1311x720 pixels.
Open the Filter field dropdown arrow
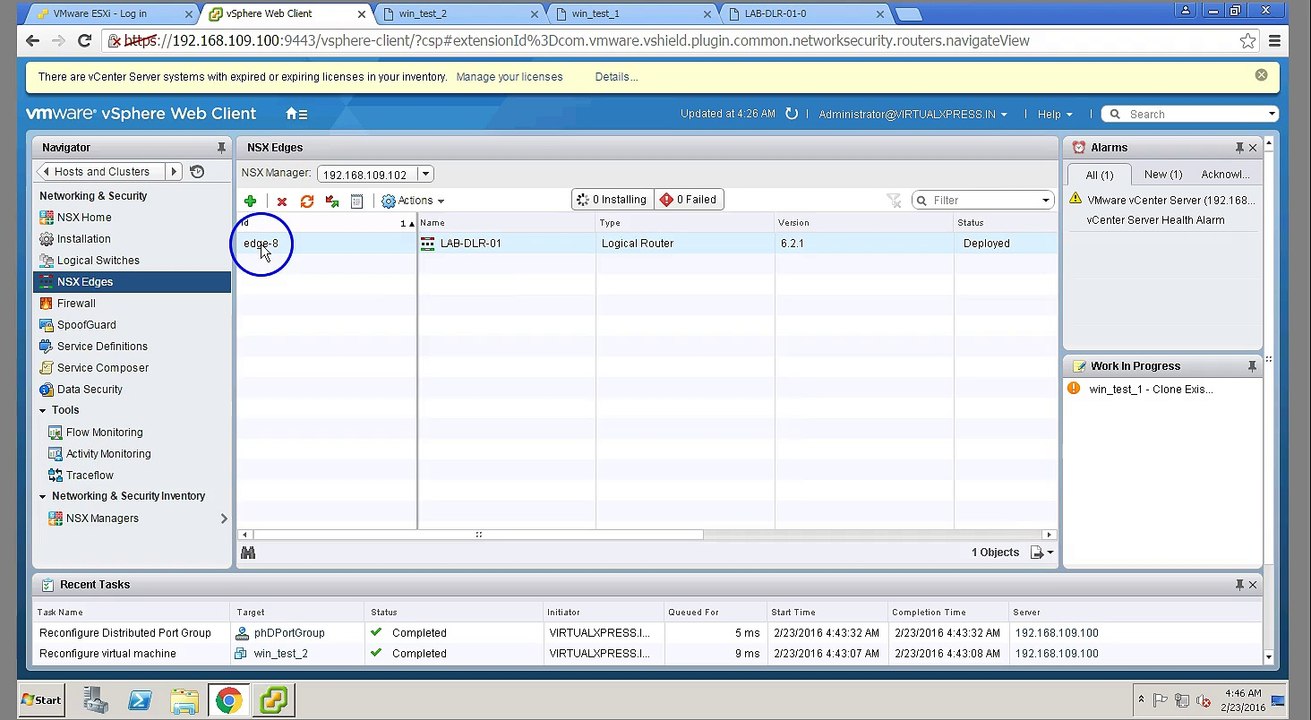[x=1046, y=201]
